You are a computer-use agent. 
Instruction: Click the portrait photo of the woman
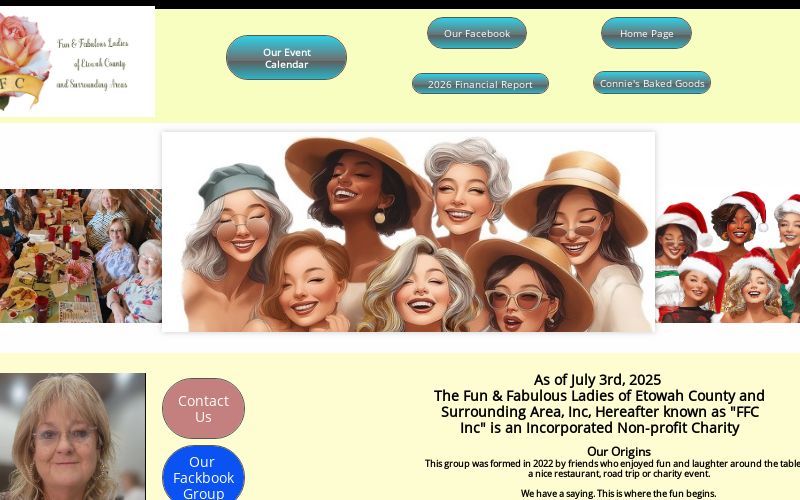[72, 437]
